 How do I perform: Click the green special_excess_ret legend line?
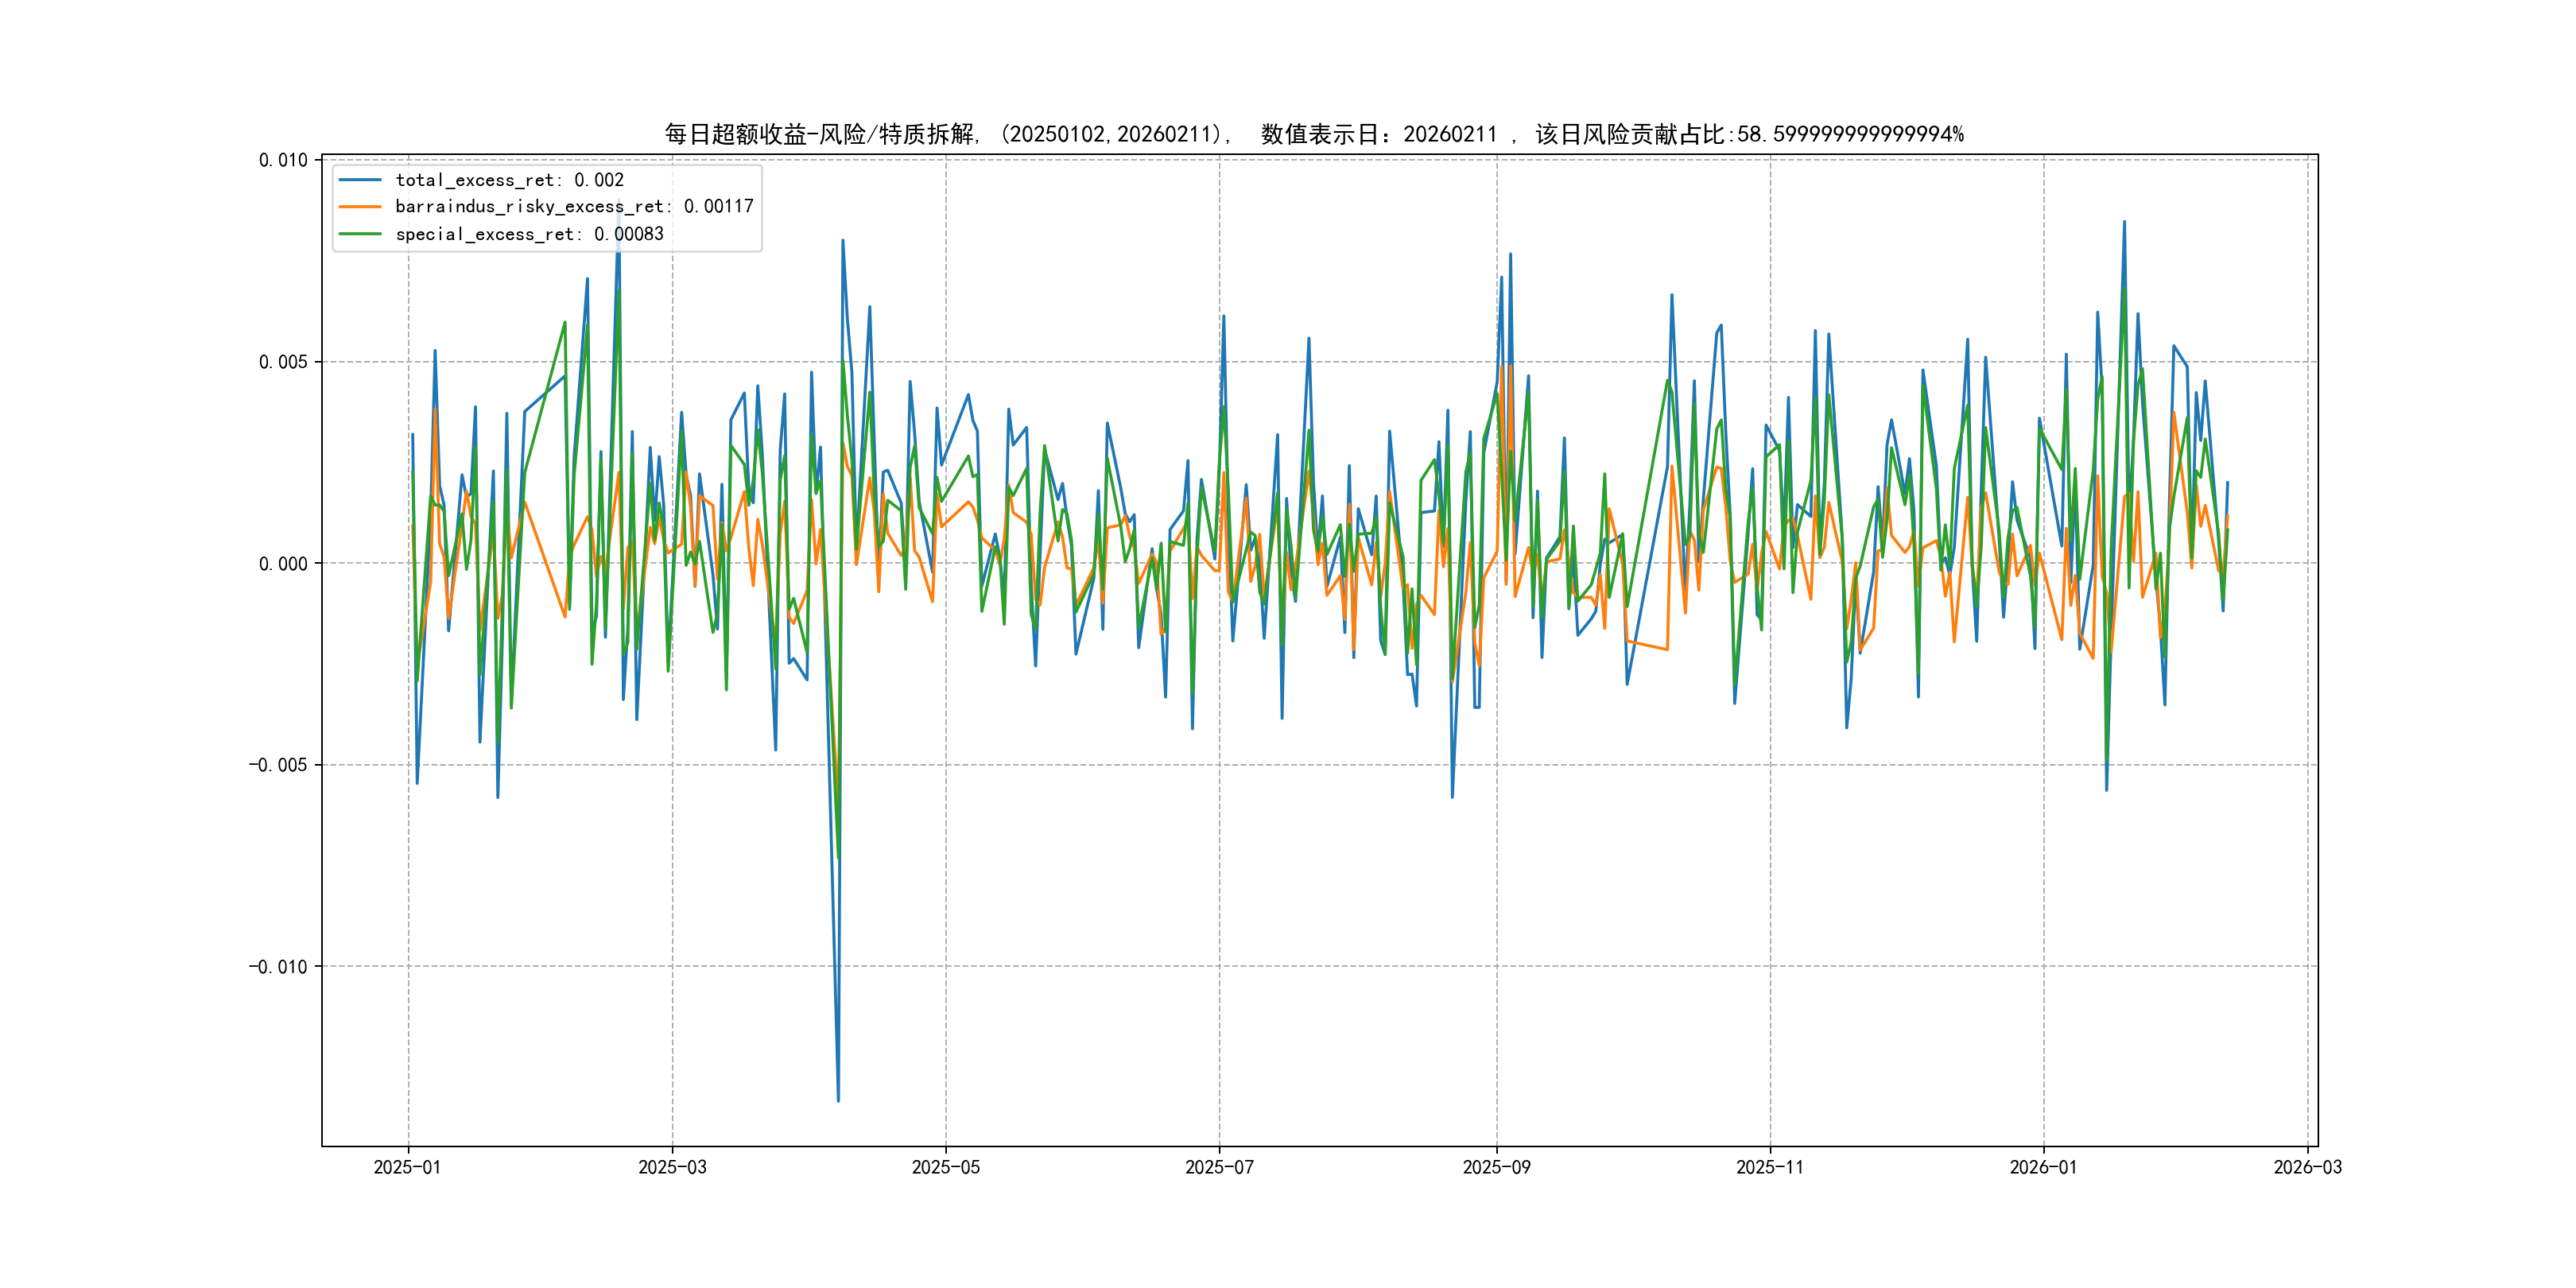tap(360, 234)
